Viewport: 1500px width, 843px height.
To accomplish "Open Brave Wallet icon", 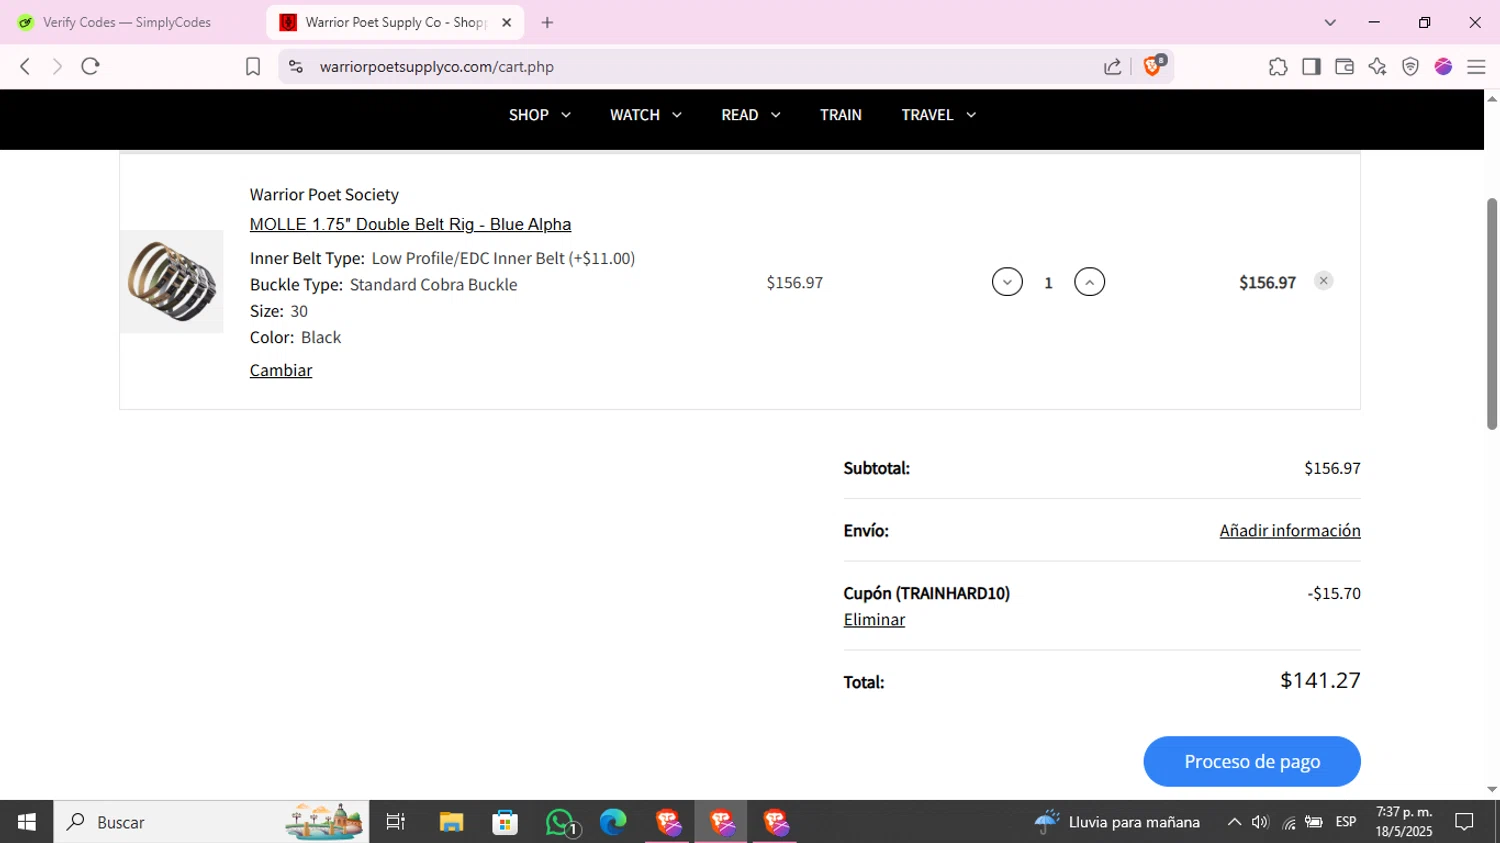I will 1344,66.
